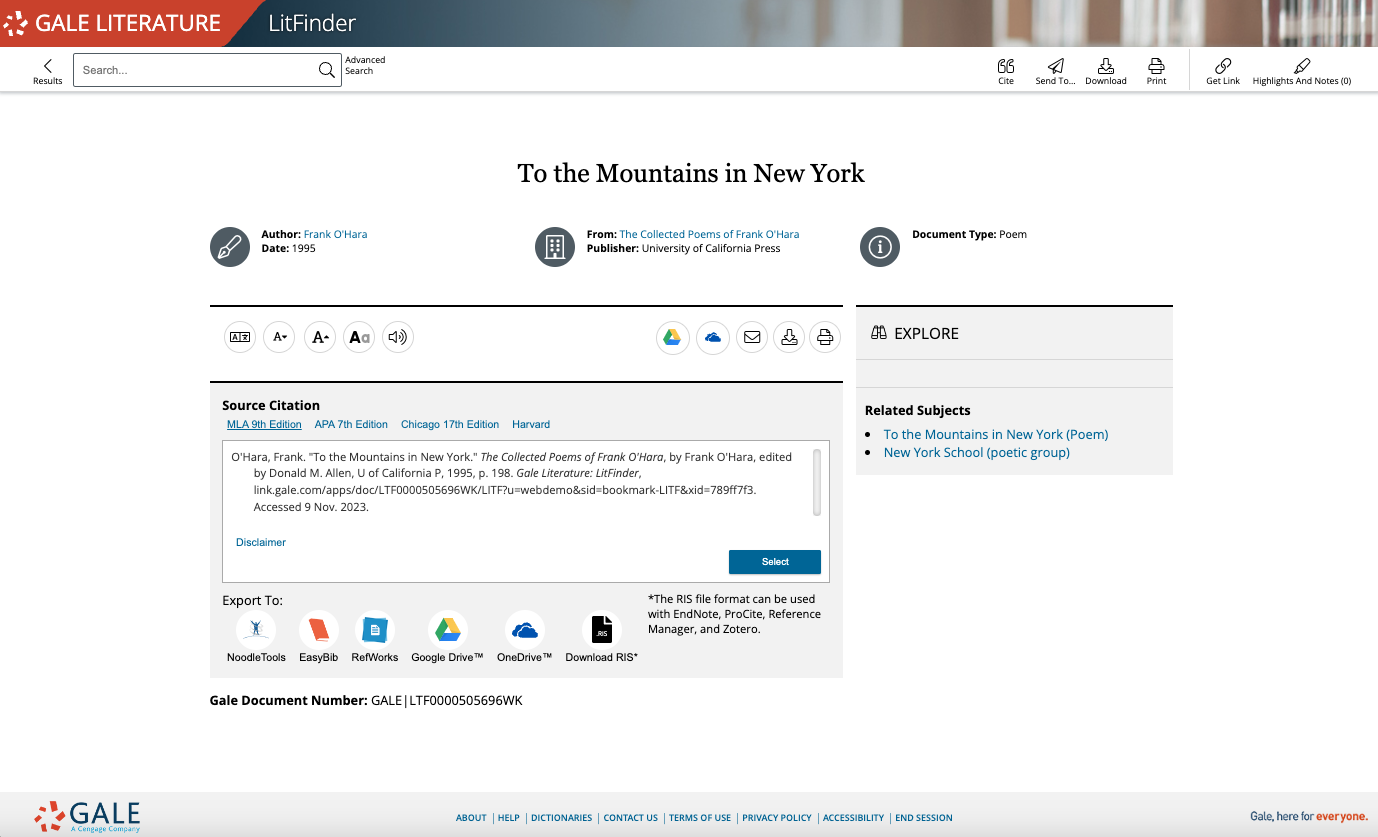This screenshot has width=1378, height=837.
Task: Click the citation text in the box
Action: (512, 482)
